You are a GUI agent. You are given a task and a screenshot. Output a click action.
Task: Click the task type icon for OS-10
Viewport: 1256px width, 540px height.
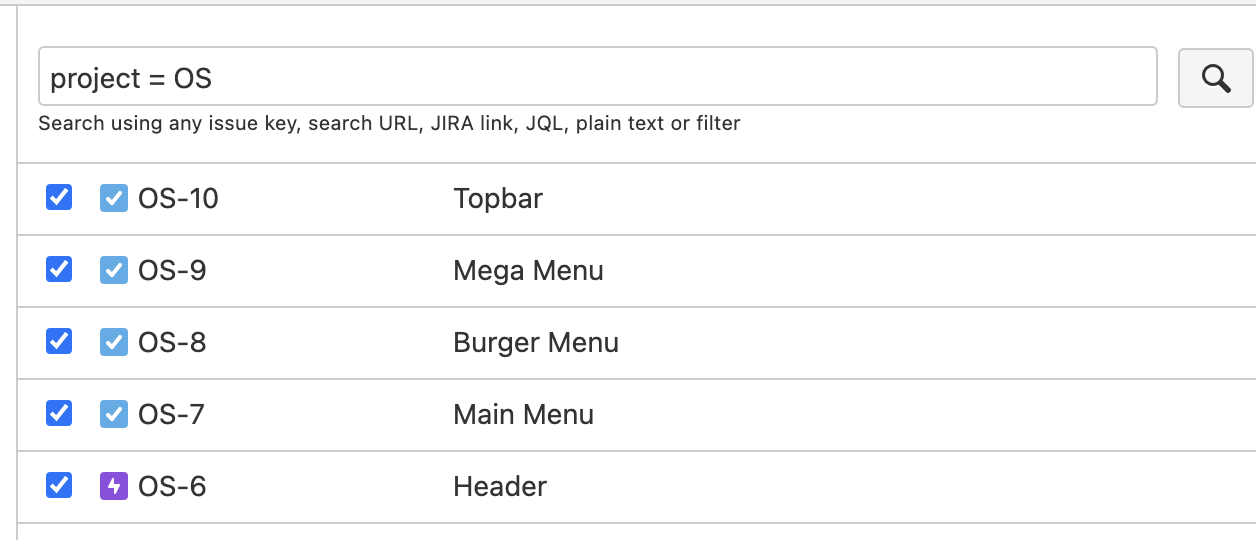coord(114,198)
